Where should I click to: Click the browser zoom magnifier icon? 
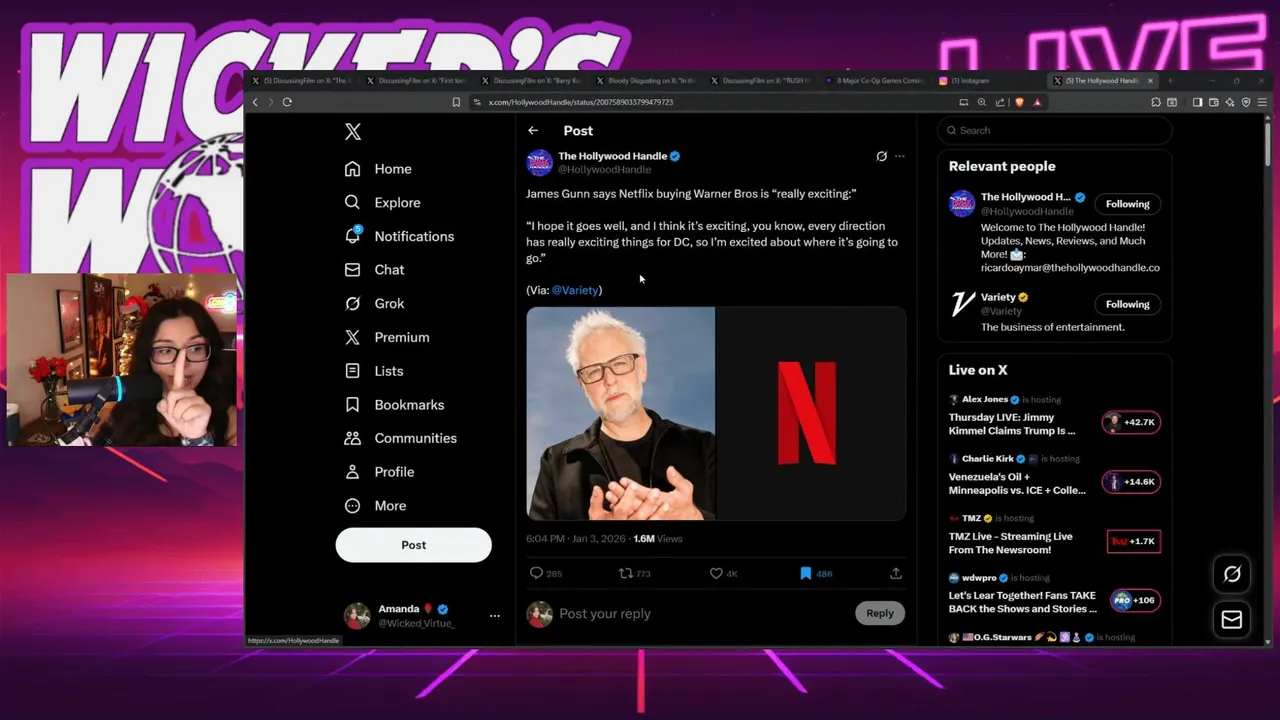coord(982,102)
